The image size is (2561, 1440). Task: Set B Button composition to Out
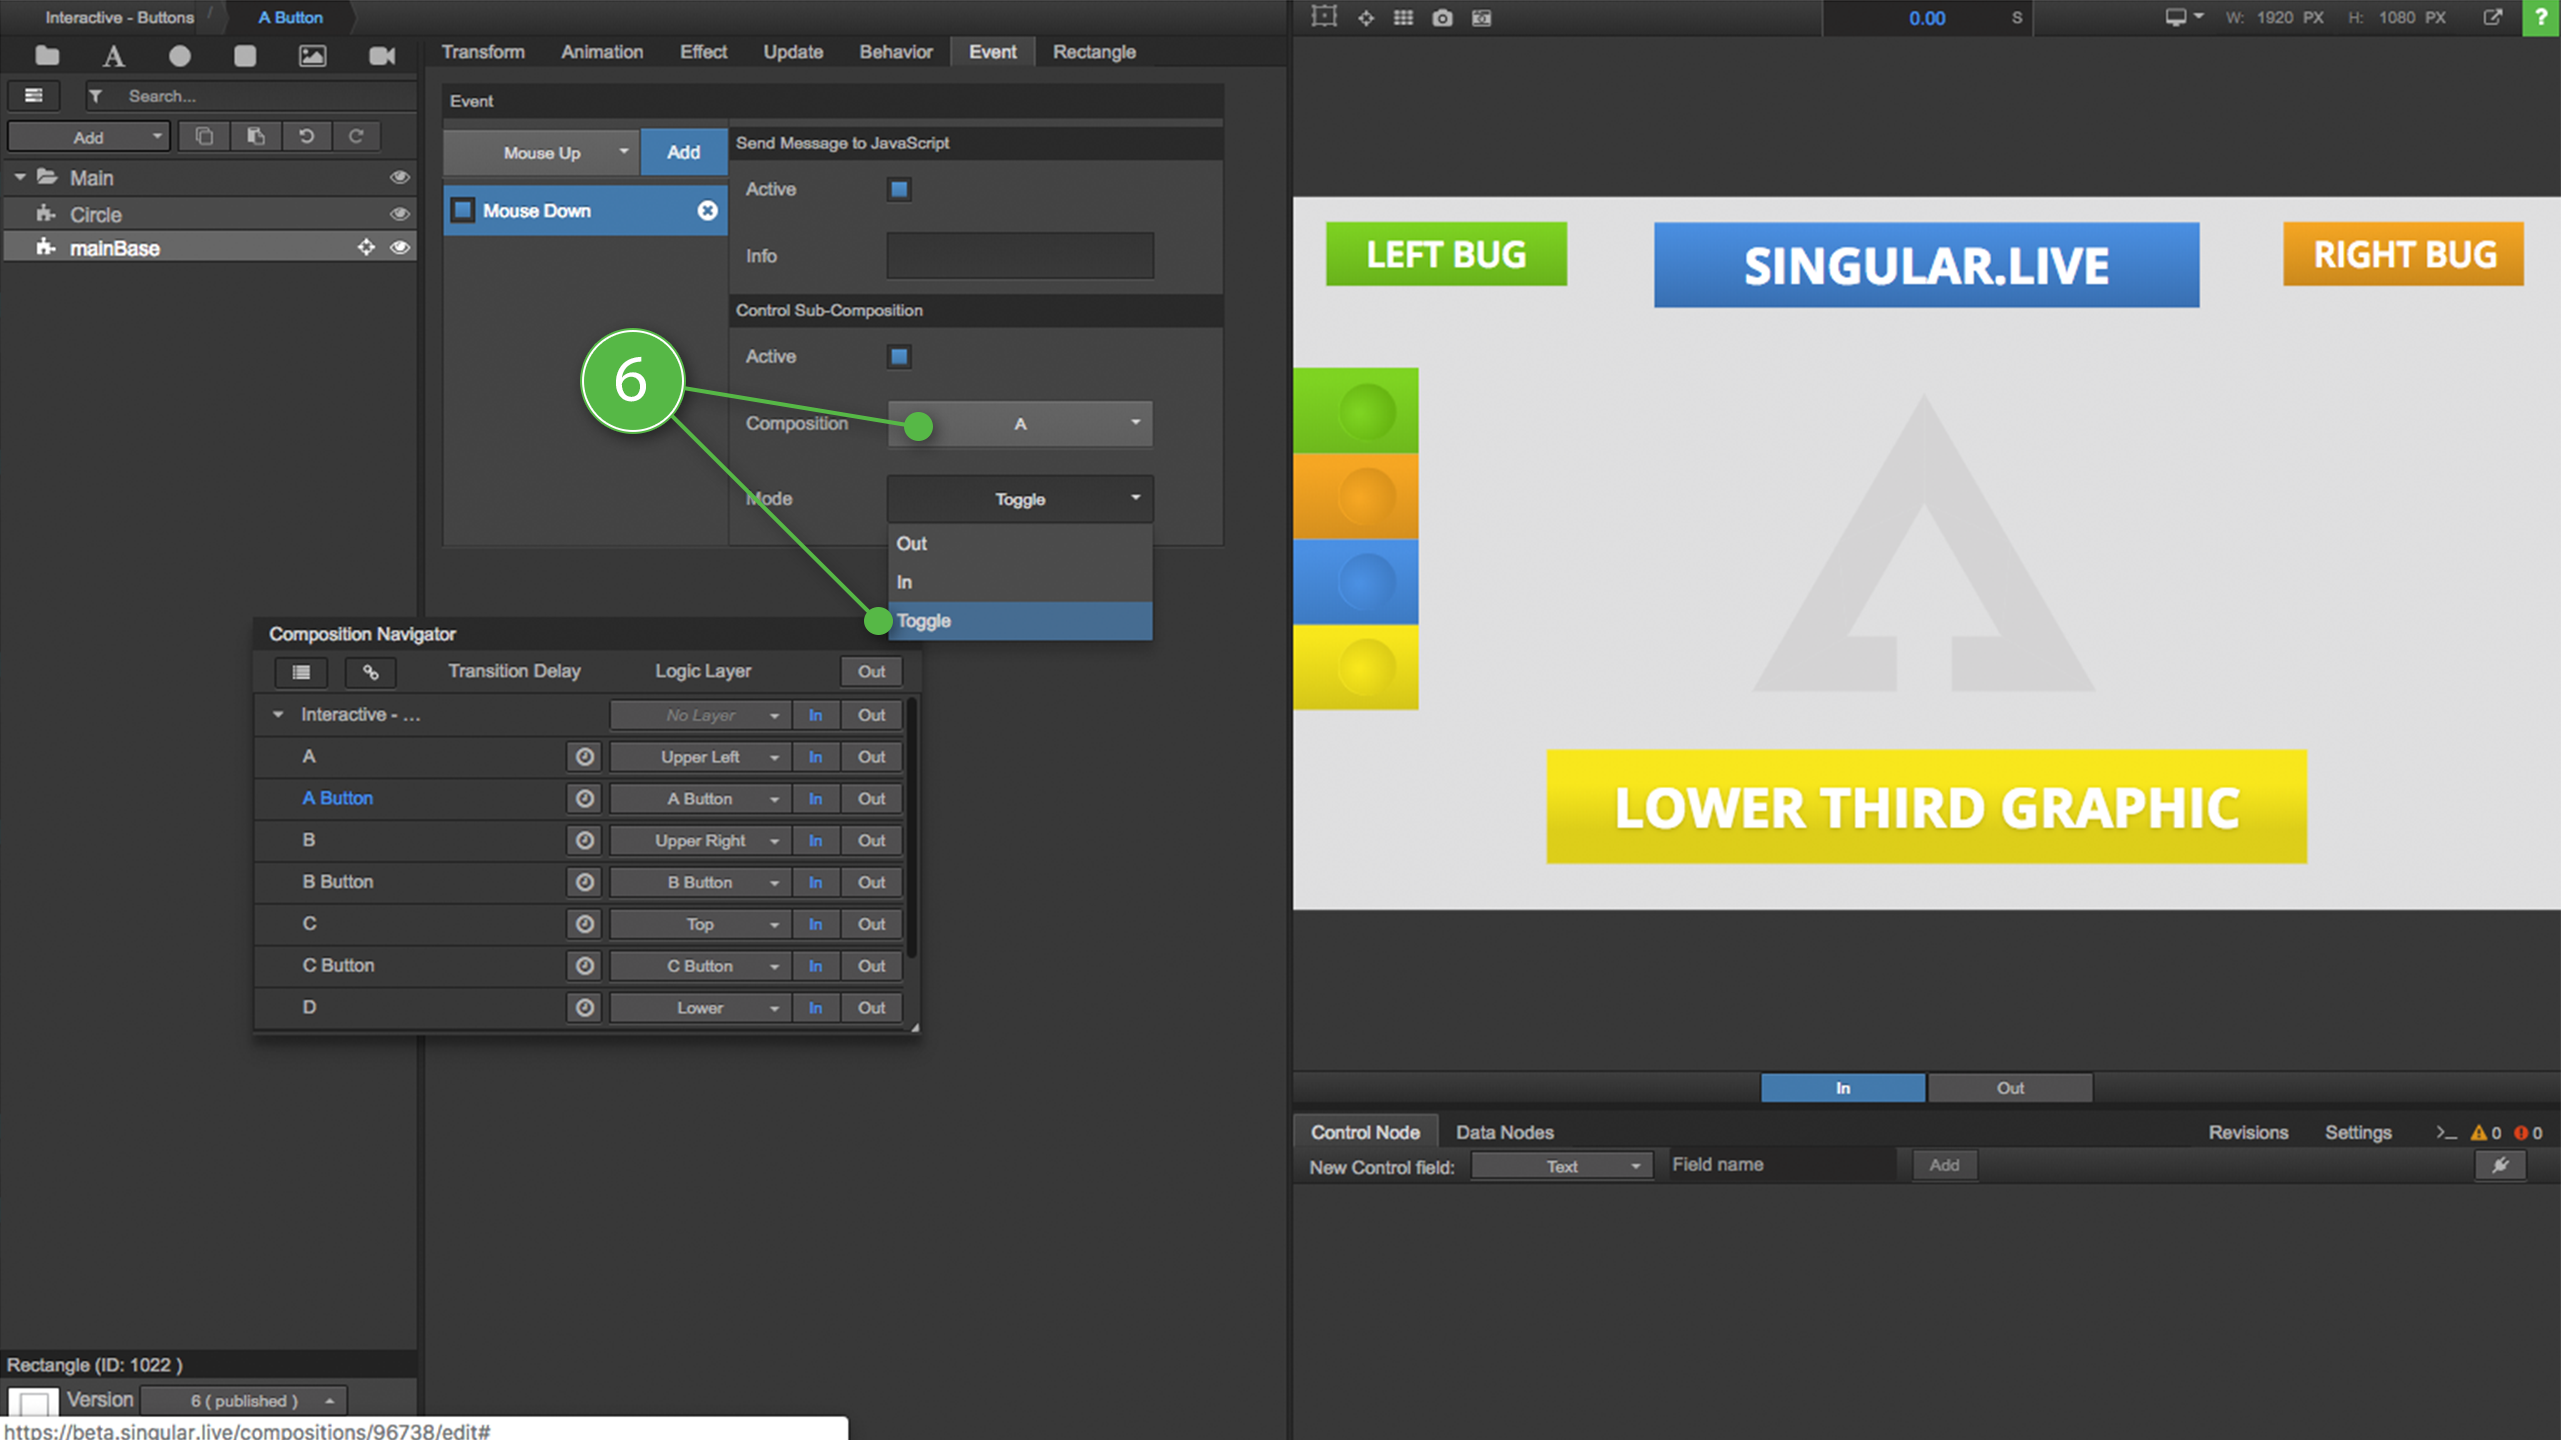coord(871,882)
